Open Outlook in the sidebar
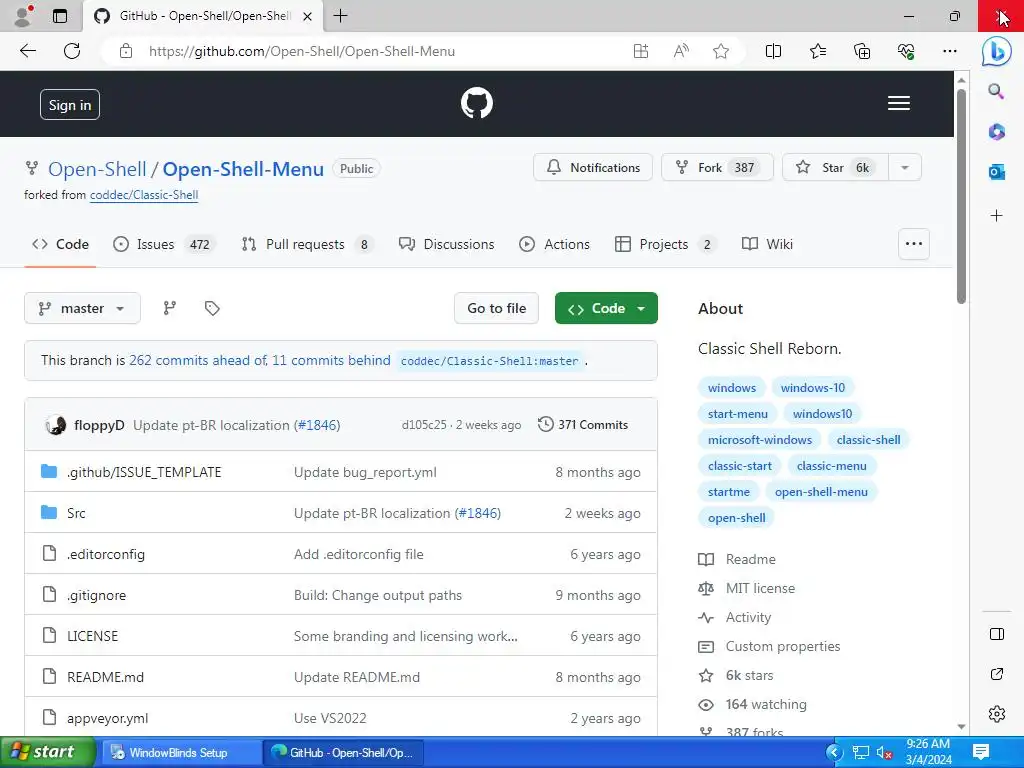The width and height of the screenshot is (1024, 768). 996,172
